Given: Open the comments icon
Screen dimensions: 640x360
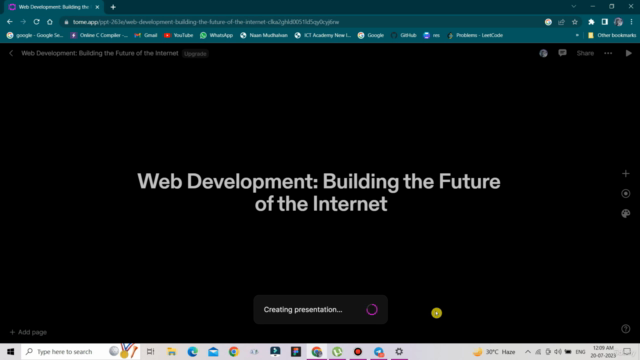Looking at the screenshot, I should click(562, 53).
